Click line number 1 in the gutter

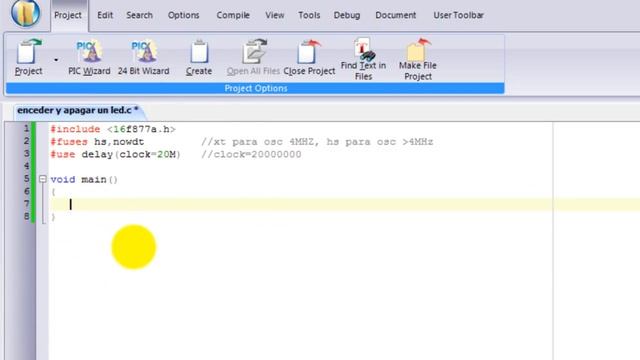(27, 129)
